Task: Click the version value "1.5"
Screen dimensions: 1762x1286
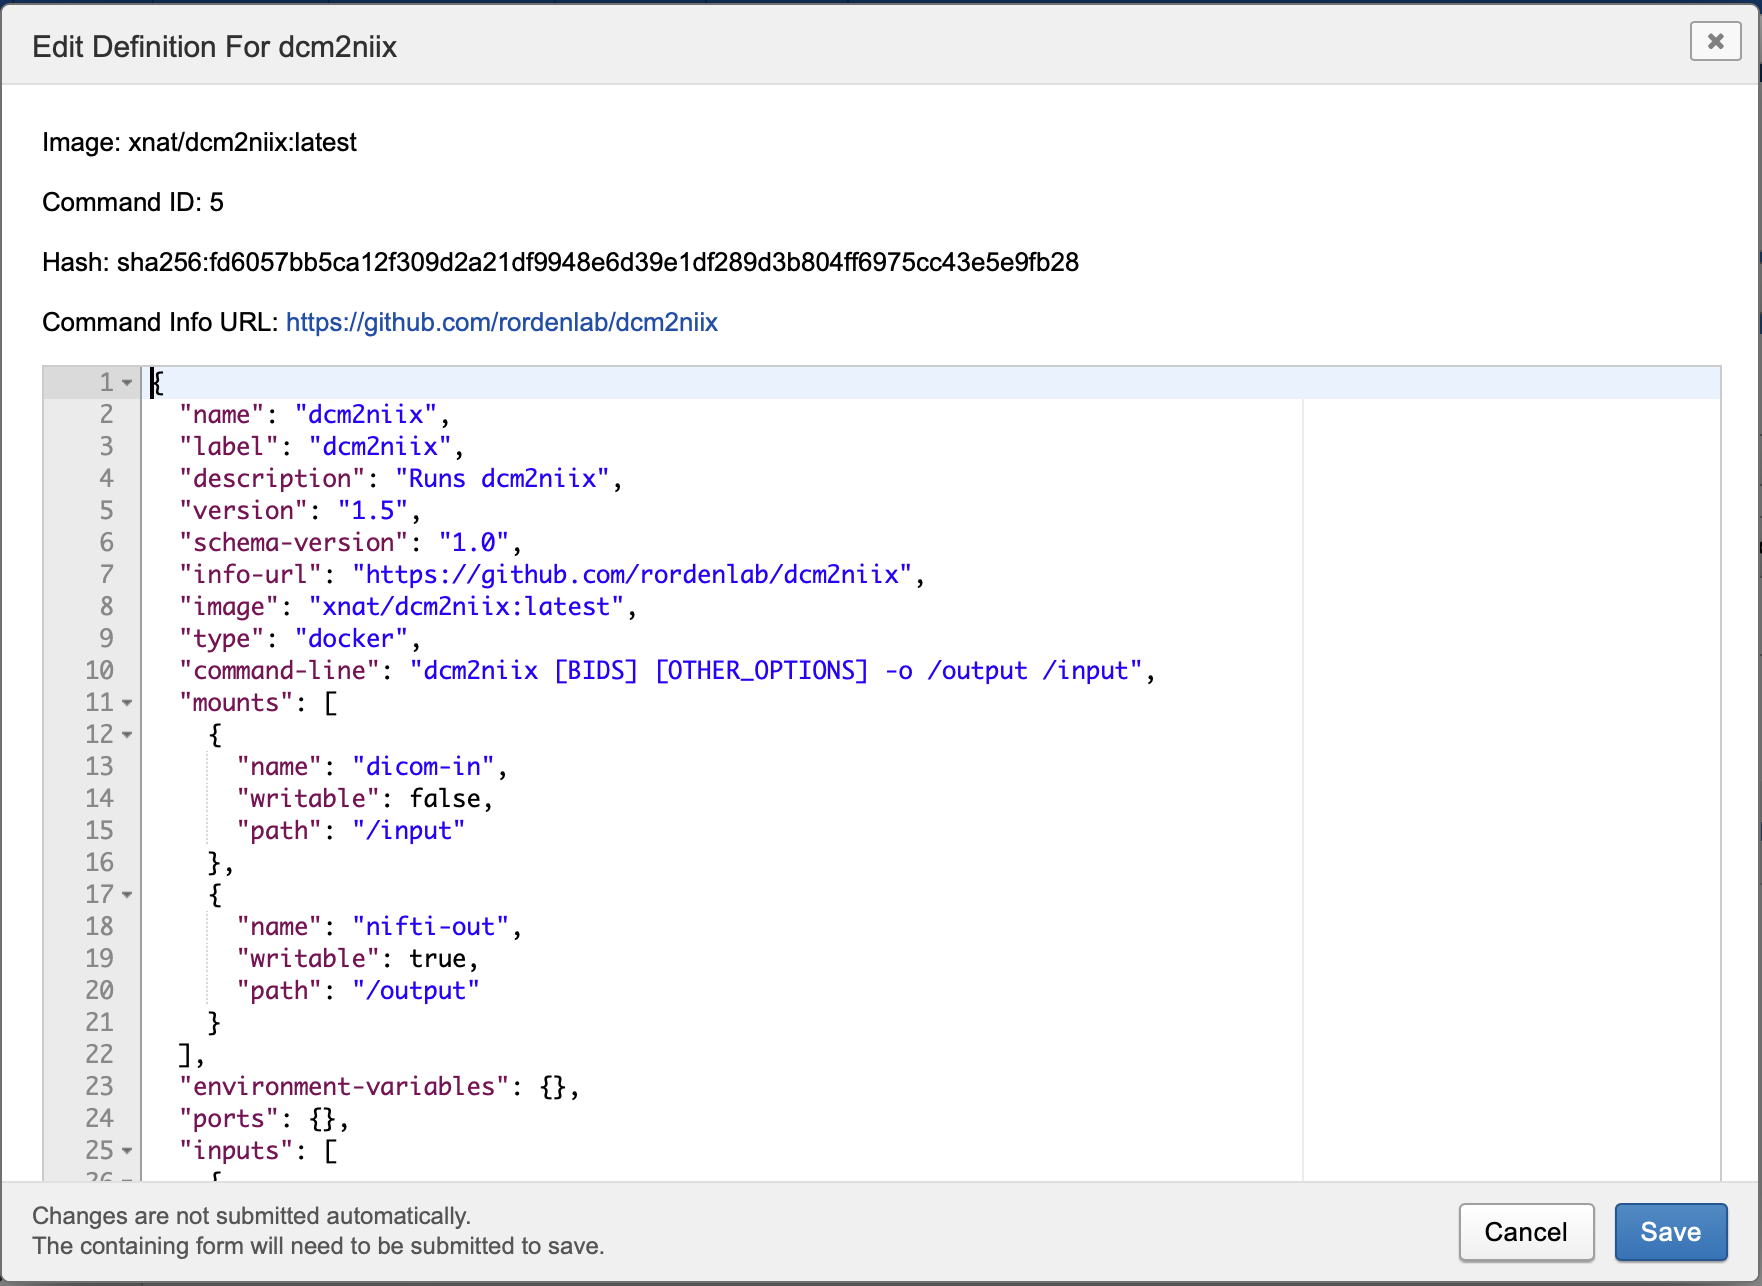Action: (x=373, y=511)
